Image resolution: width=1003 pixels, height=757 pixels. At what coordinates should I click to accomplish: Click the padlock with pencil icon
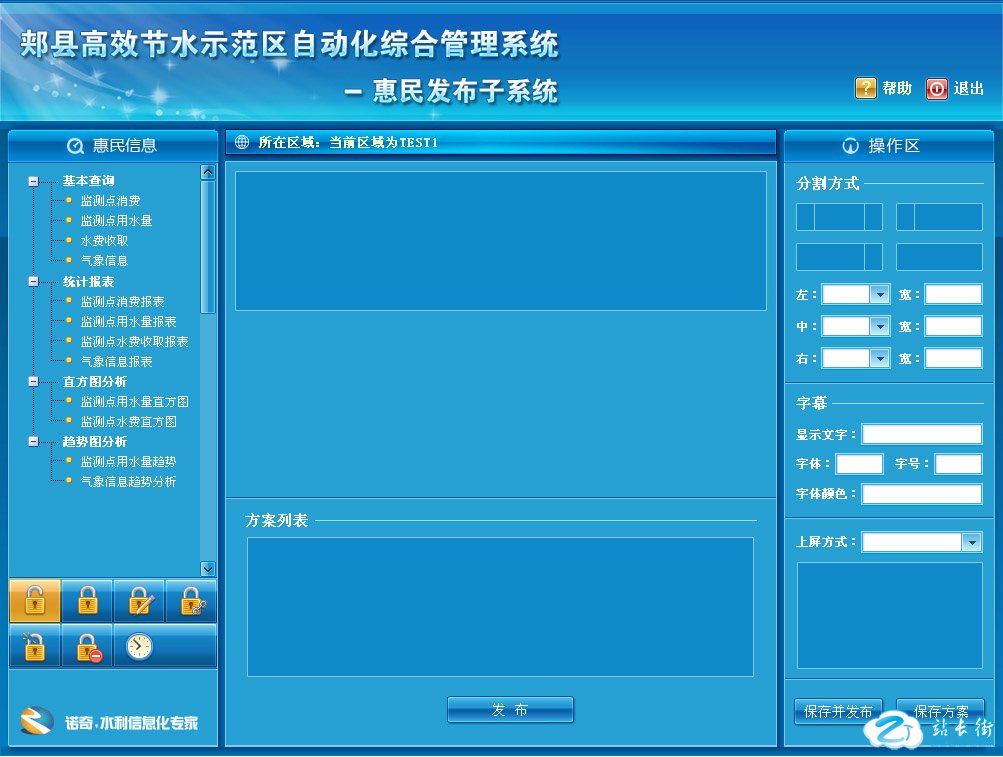click(x=139, y=601)
